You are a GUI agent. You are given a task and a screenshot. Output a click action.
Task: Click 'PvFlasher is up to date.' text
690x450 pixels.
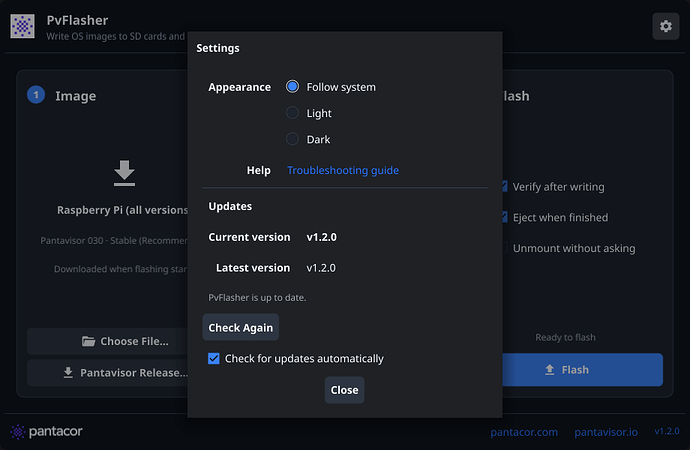tap(257, 297)
